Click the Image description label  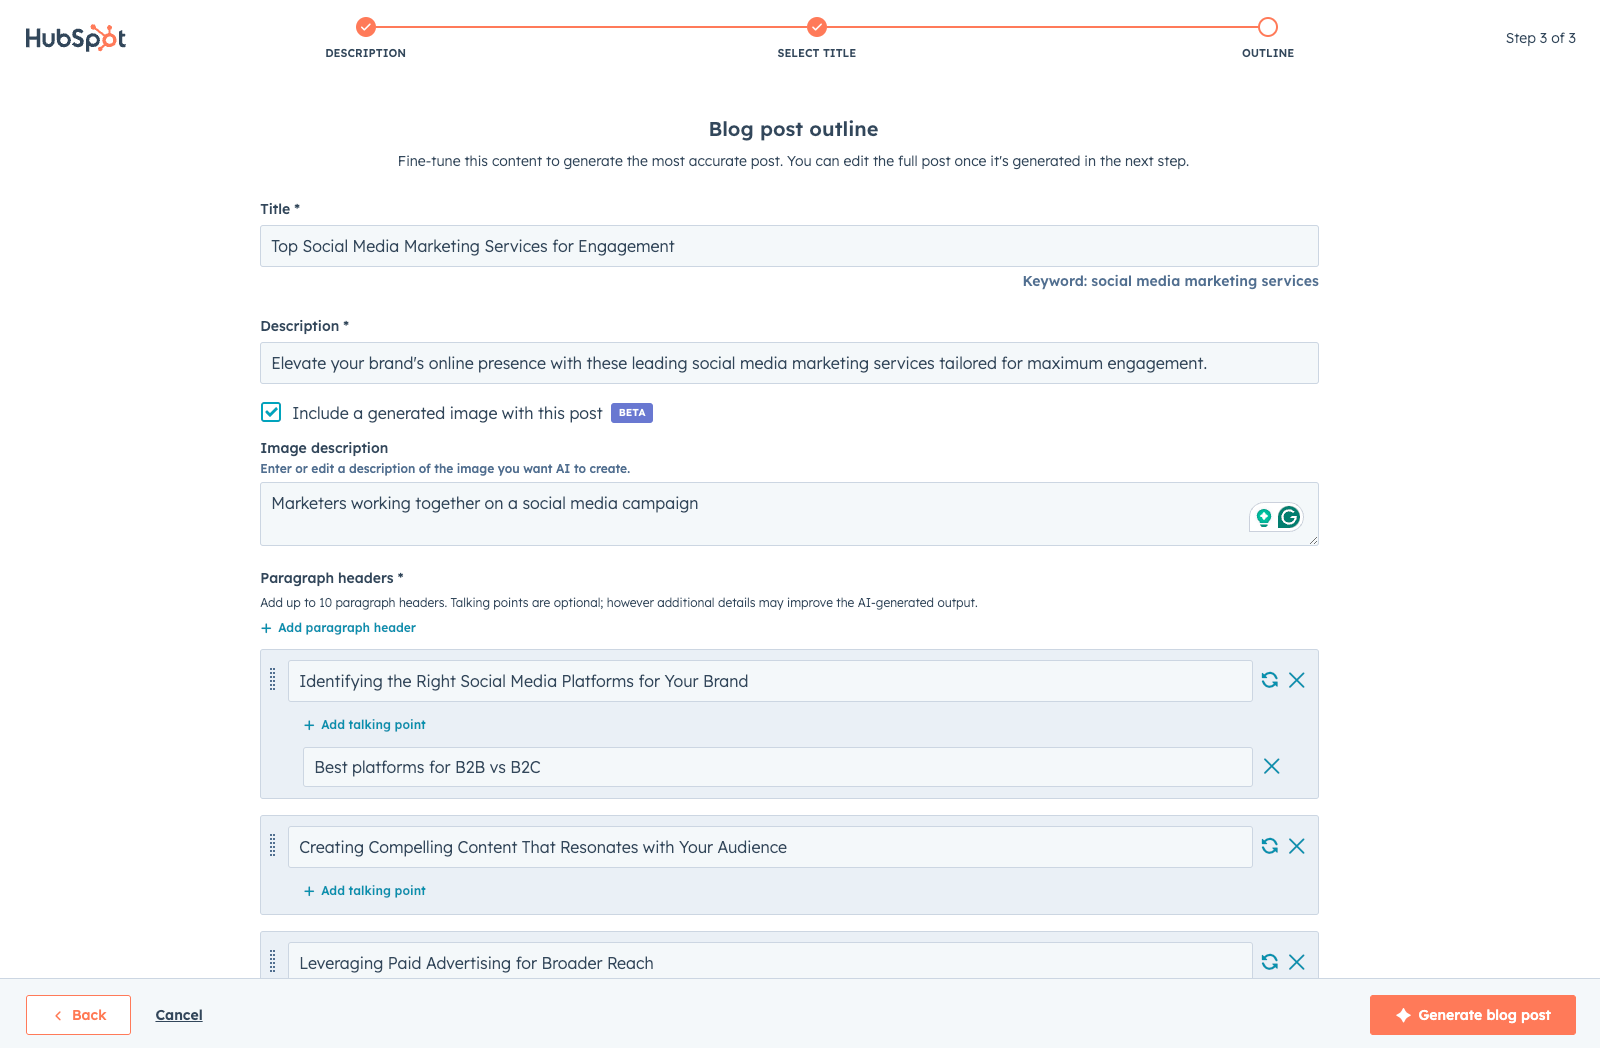click(324, 448)
